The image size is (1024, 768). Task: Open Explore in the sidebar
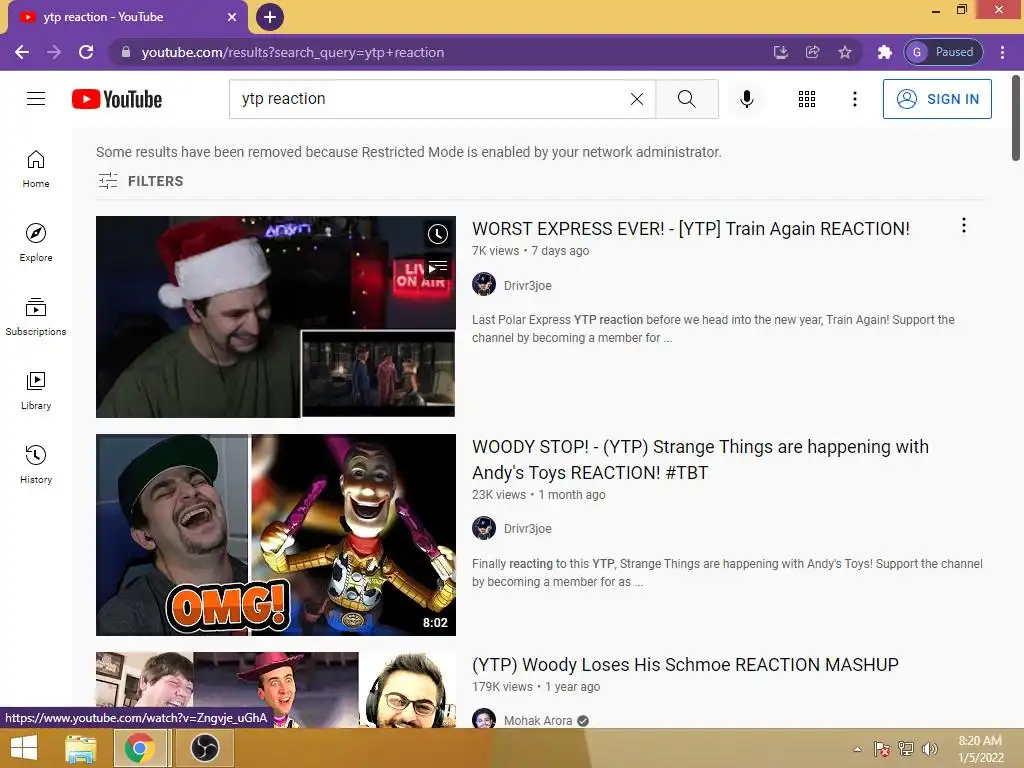pyautogui.click(x=36, y=242)
